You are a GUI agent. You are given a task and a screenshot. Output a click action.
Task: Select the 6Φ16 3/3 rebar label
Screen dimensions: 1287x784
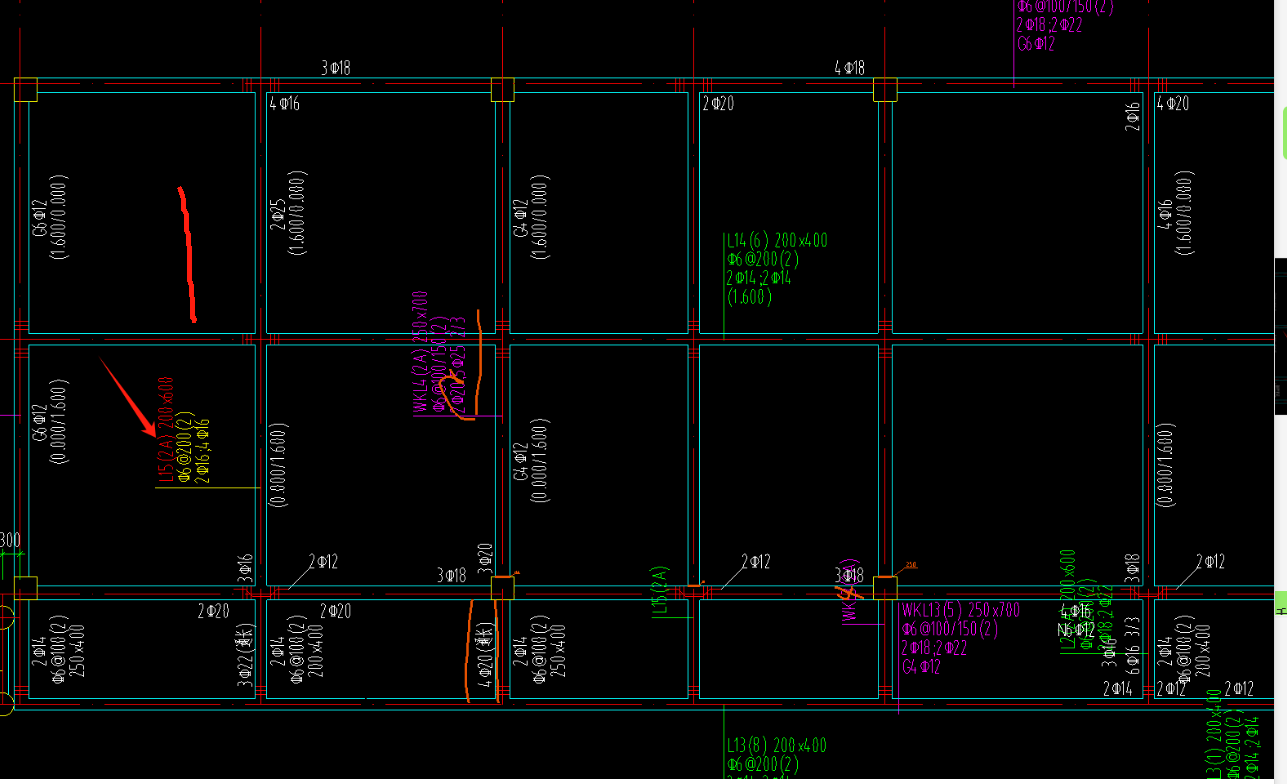(1134, 645)
